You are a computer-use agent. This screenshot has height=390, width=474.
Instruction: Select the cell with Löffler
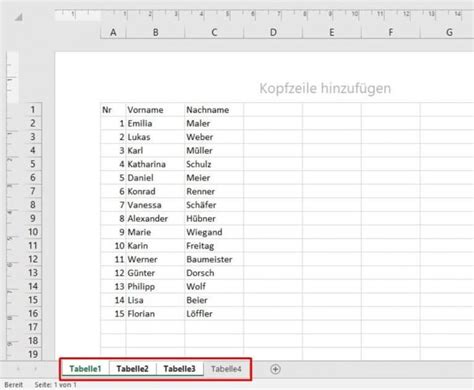tap(214, 314)
